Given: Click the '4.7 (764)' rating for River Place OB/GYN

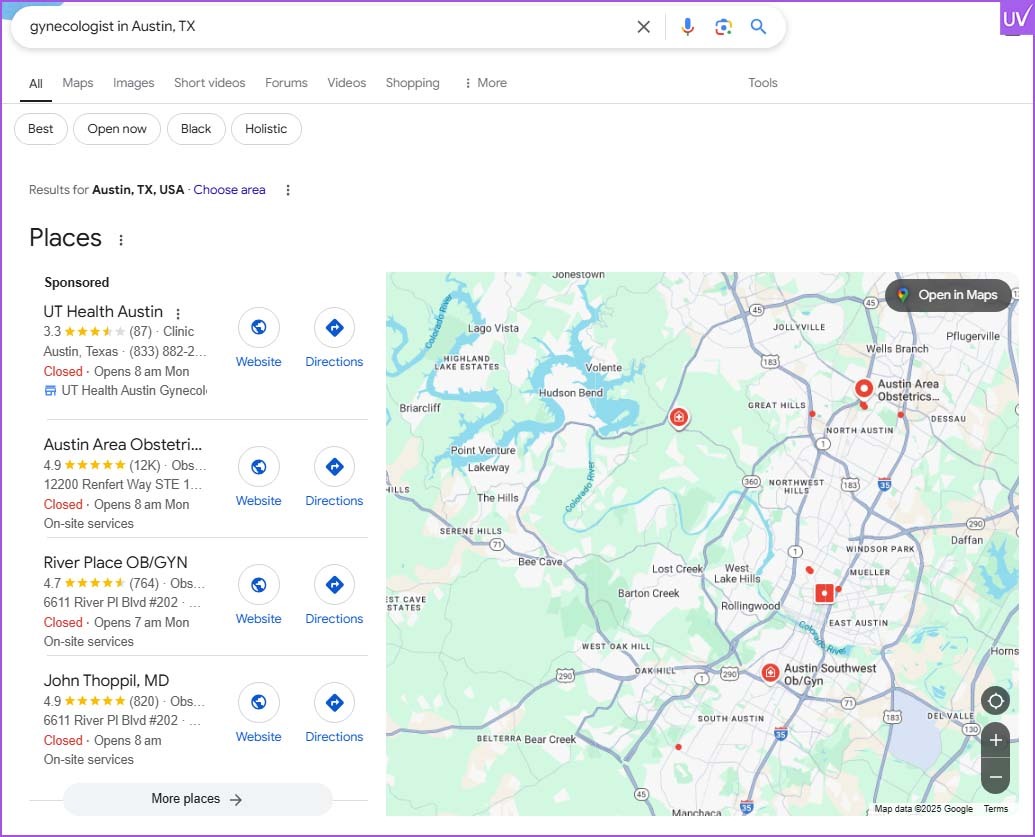Looking at the screenshot, I should 101,584.
